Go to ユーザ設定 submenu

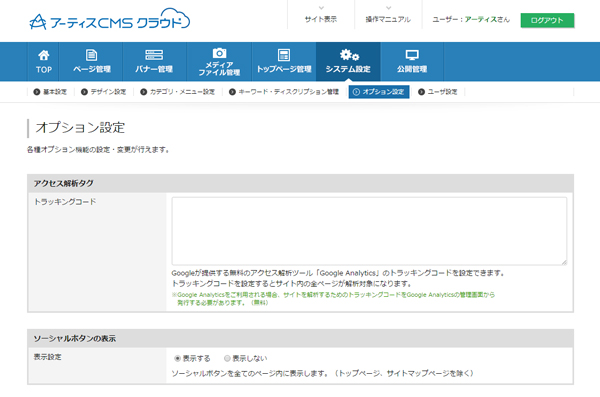pos(438,92)
